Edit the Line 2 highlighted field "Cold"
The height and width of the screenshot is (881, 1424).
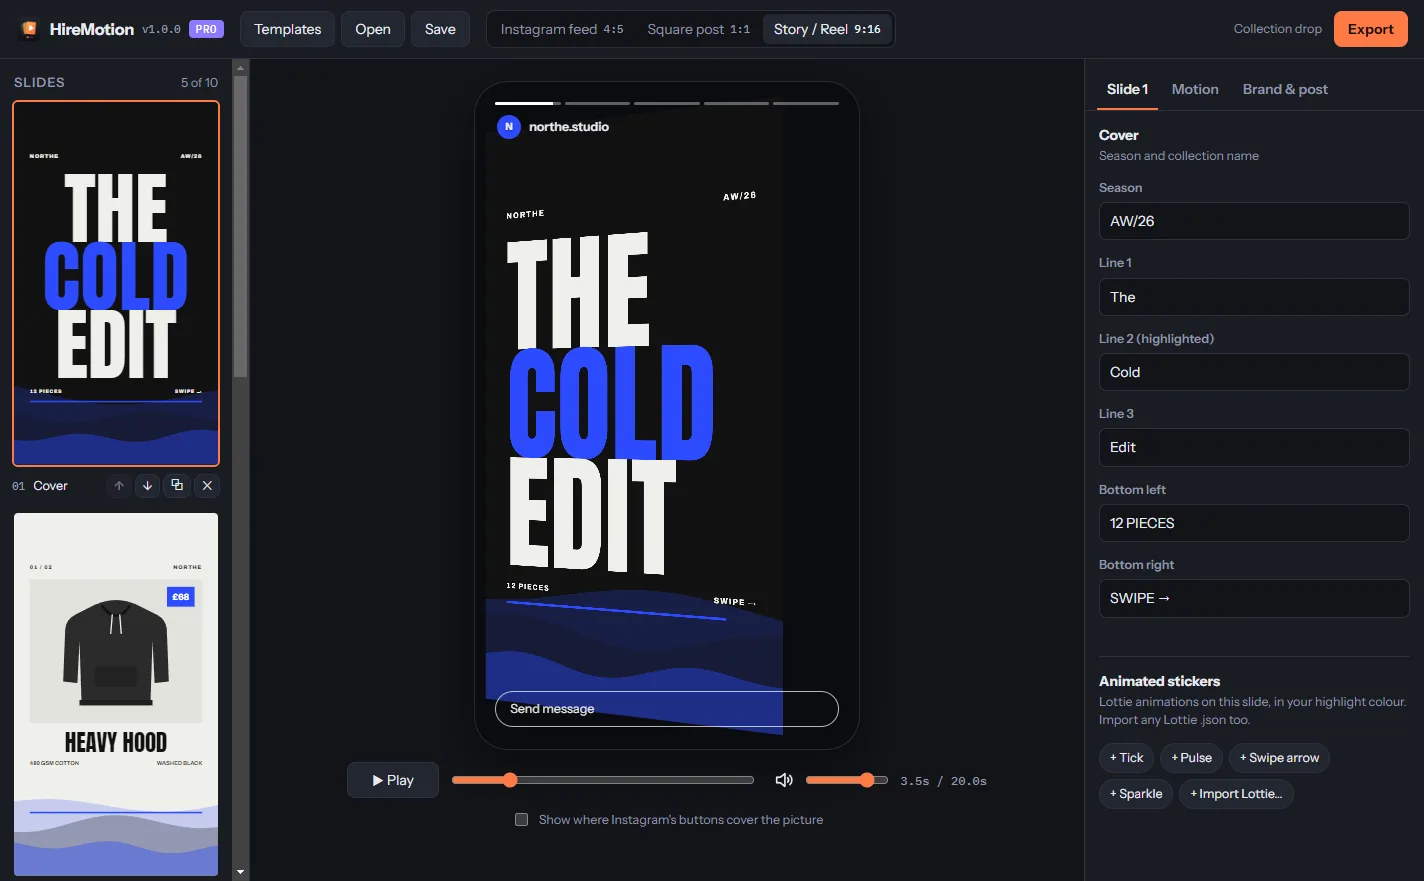[1254, 372]
